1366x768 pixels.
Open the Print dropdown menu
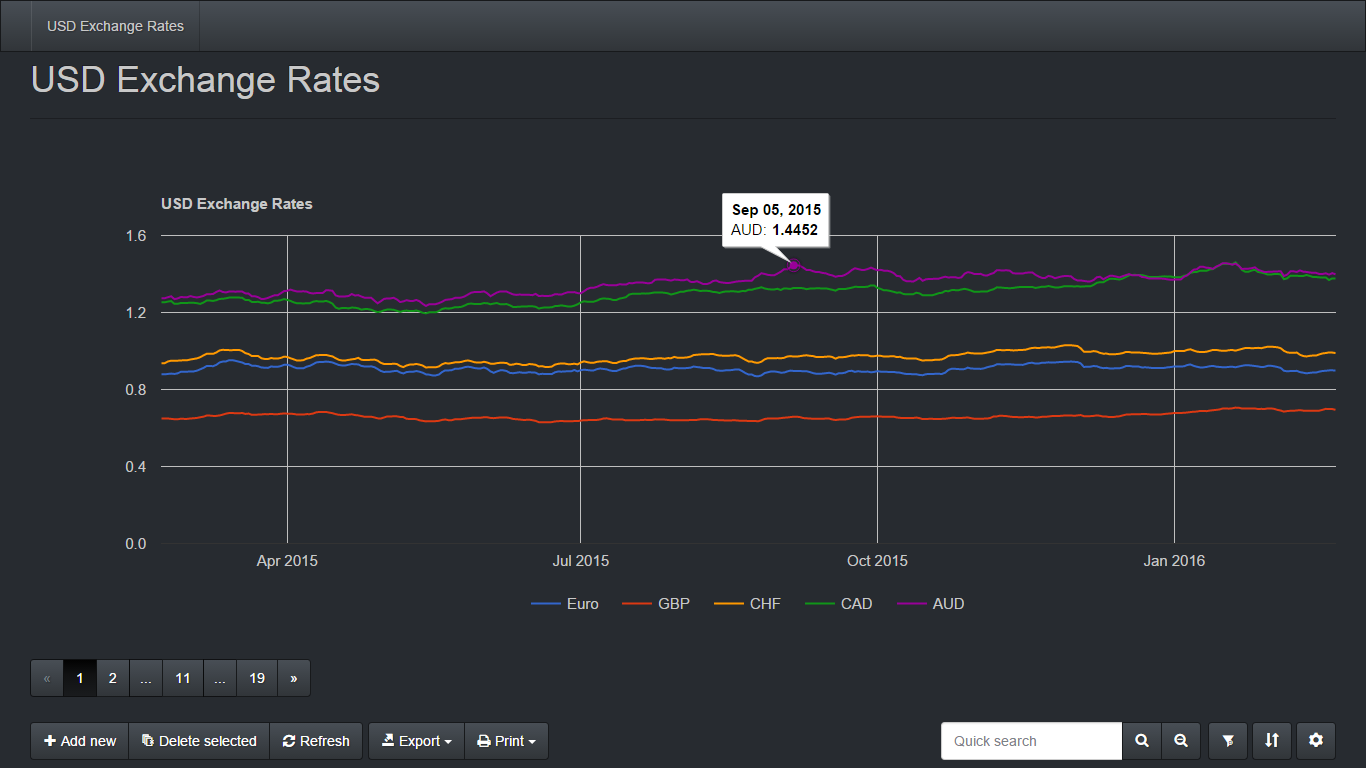[507, 741]
